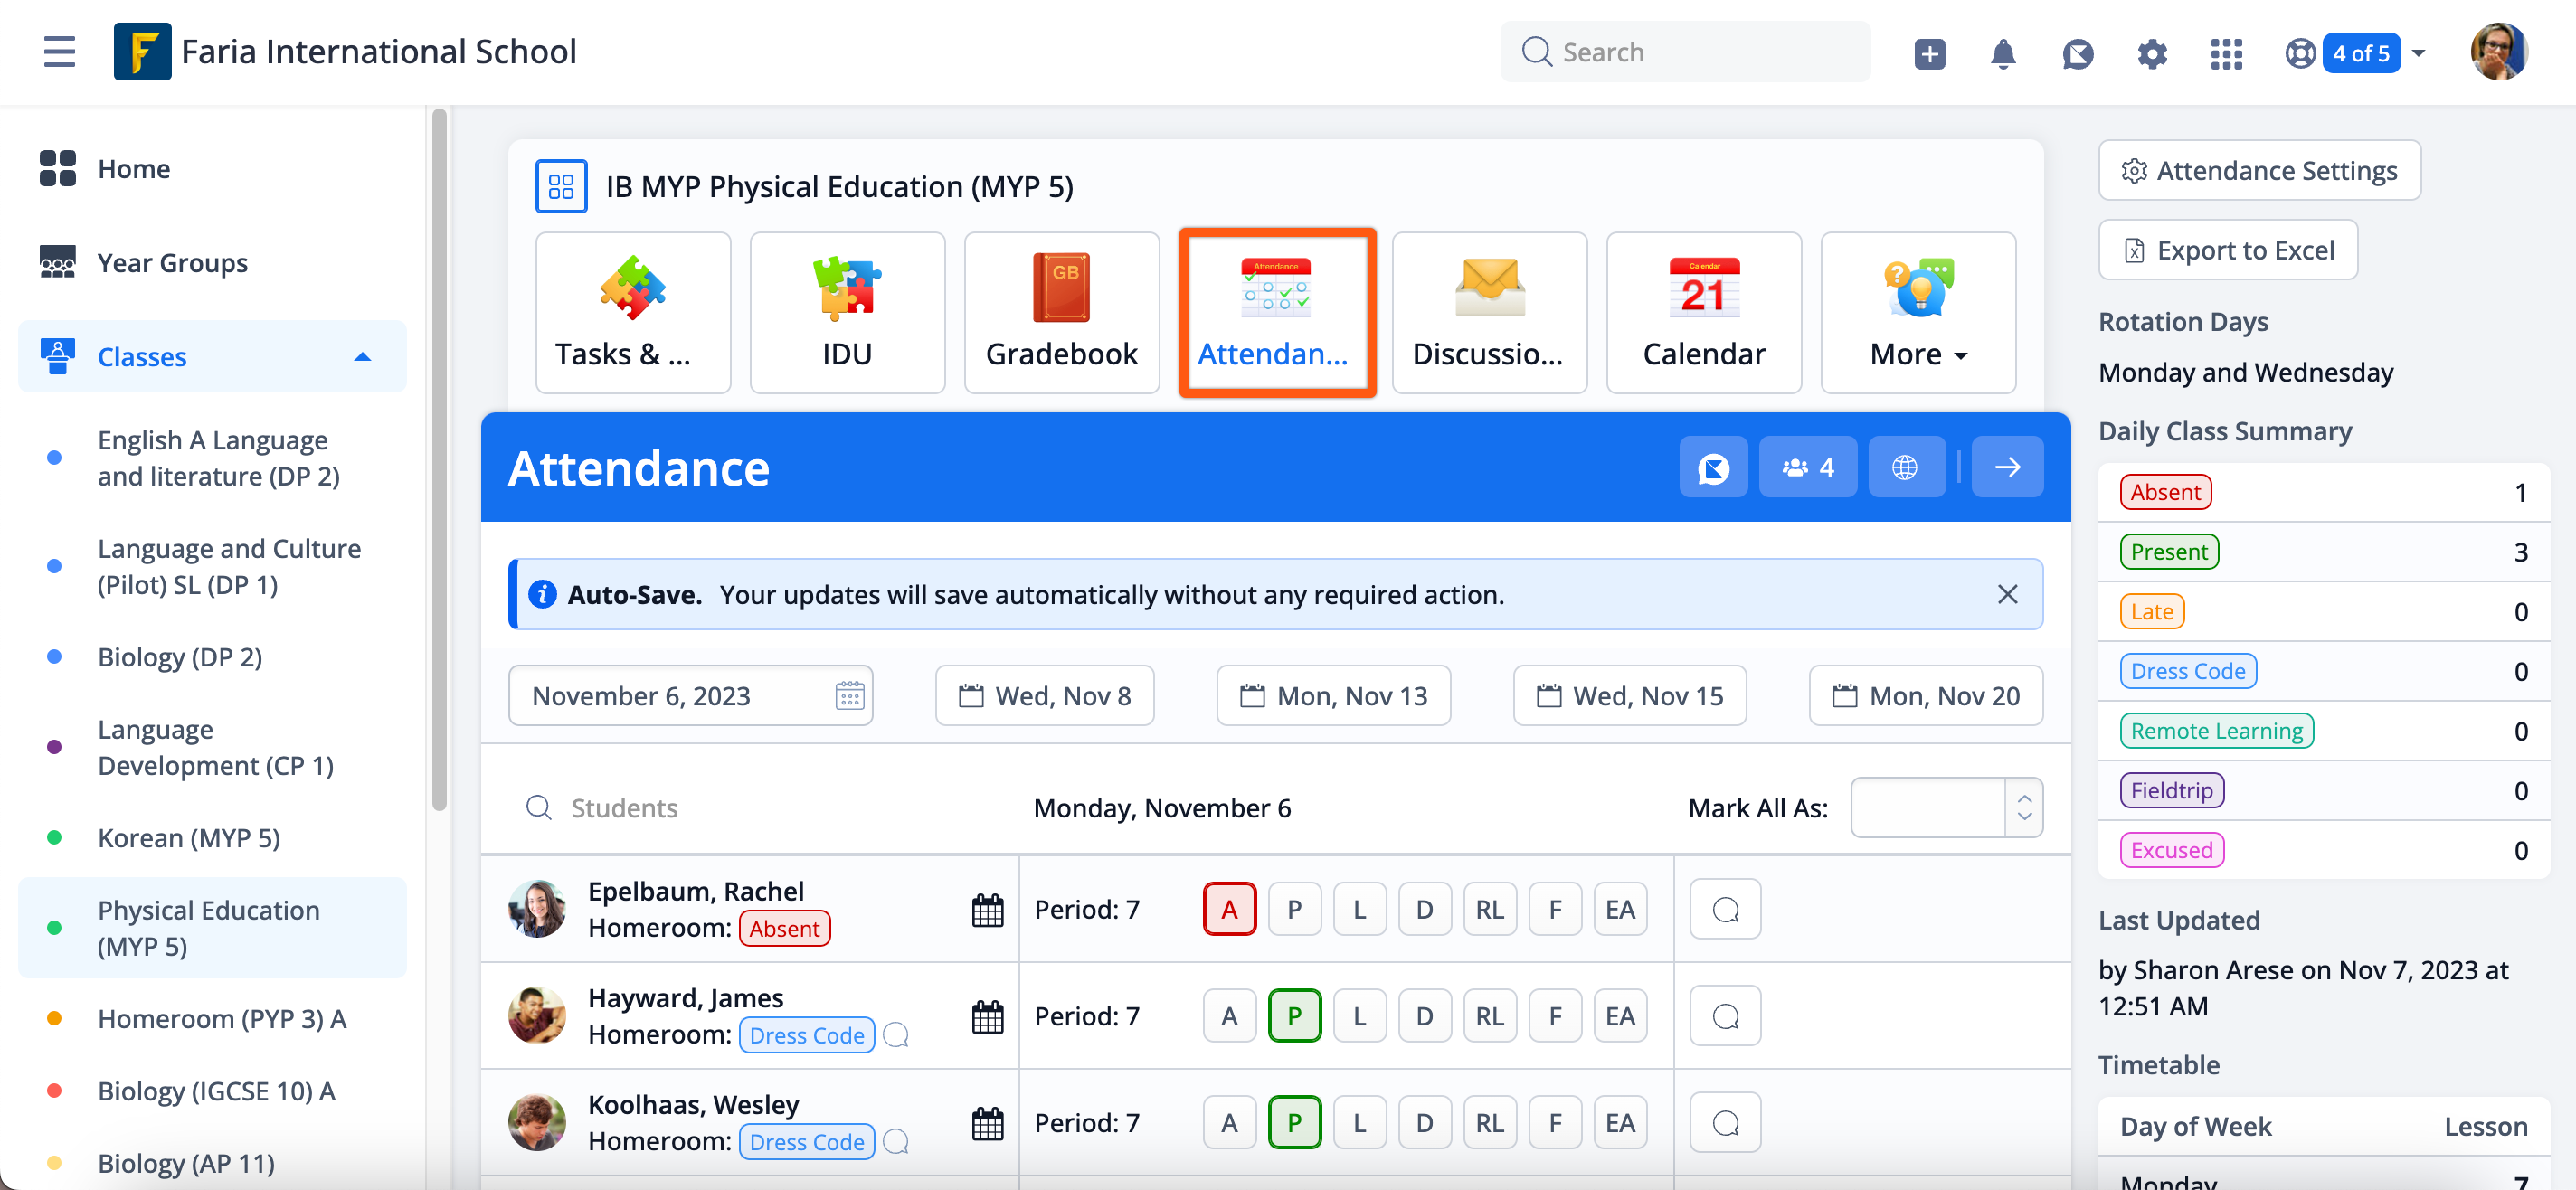The width and height of the screenshot is (2576, 1190).
Task: Open the hamburger navigation menu
Action: click(60, 52)
